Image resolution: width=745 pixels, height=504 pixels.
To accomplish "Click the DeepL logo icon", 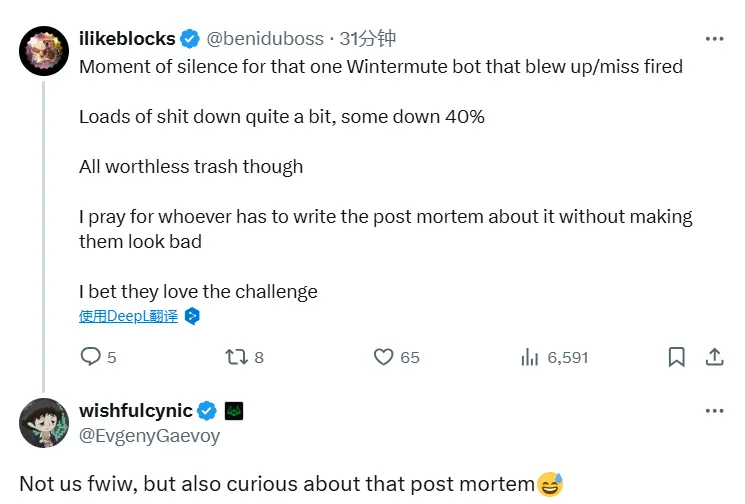I will 193,316.
